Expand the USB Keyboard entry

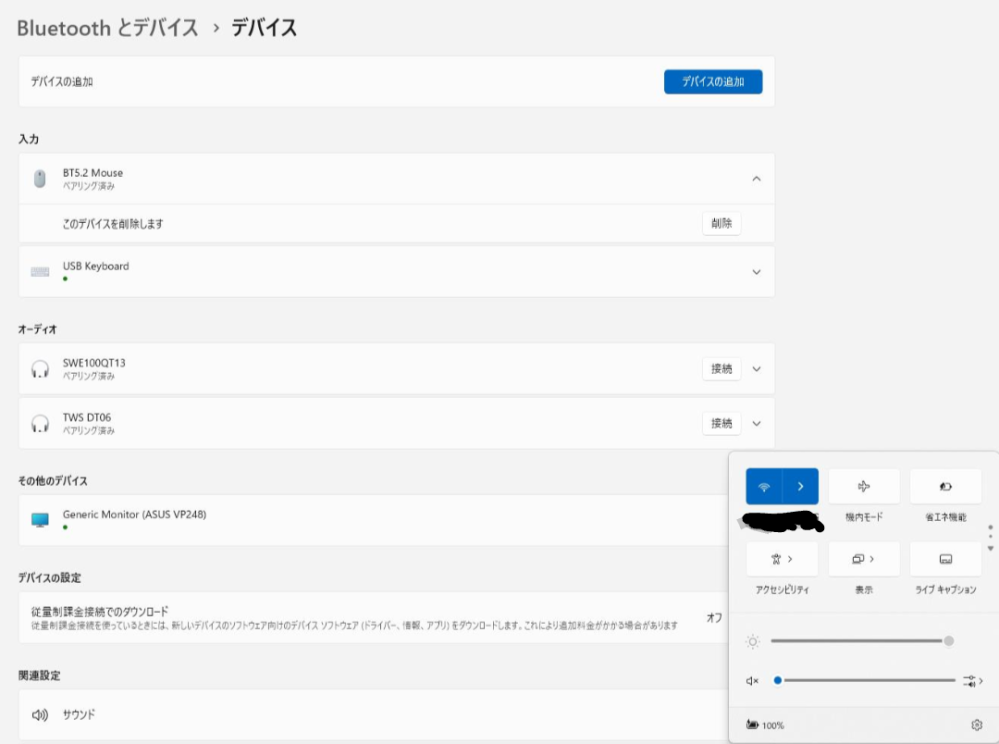pyautogui.click(x=756, y=272)
